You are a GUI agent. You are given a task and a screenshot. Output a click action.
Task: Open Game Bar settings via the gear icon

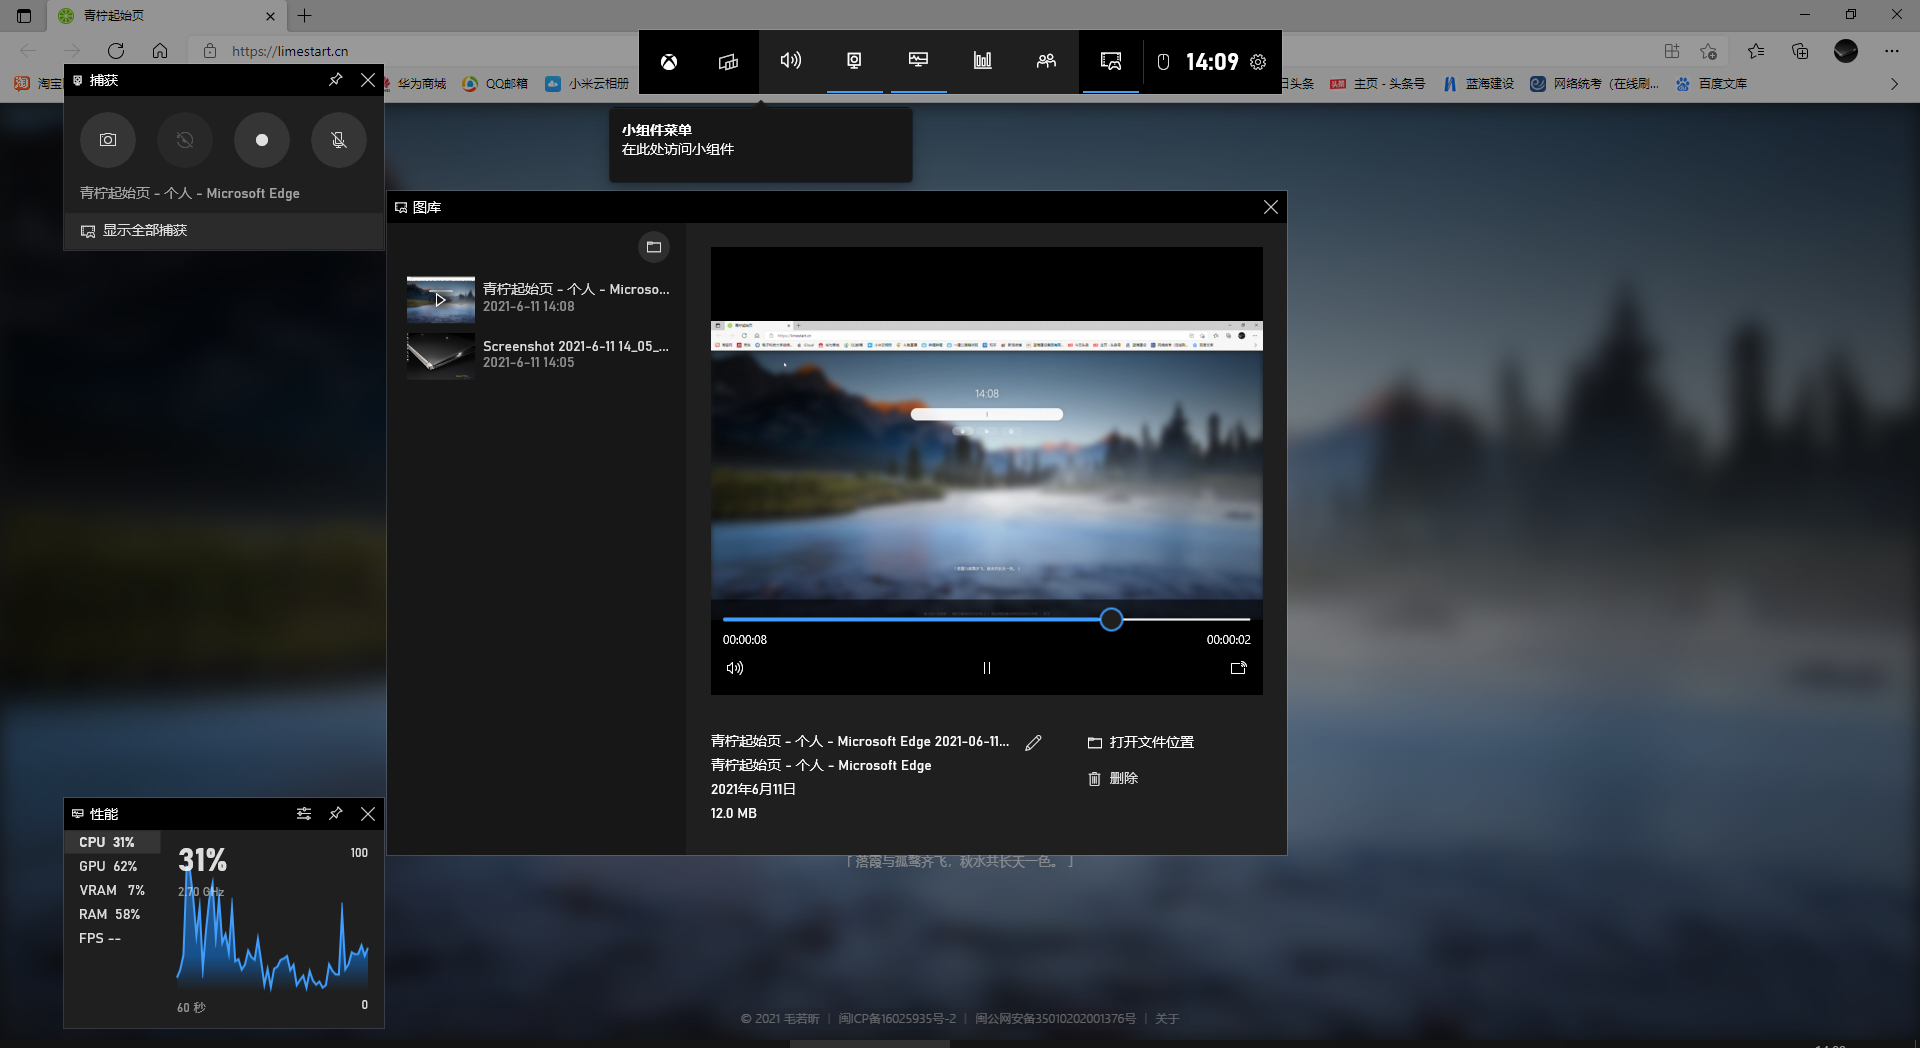click(x=1258, y=61)
